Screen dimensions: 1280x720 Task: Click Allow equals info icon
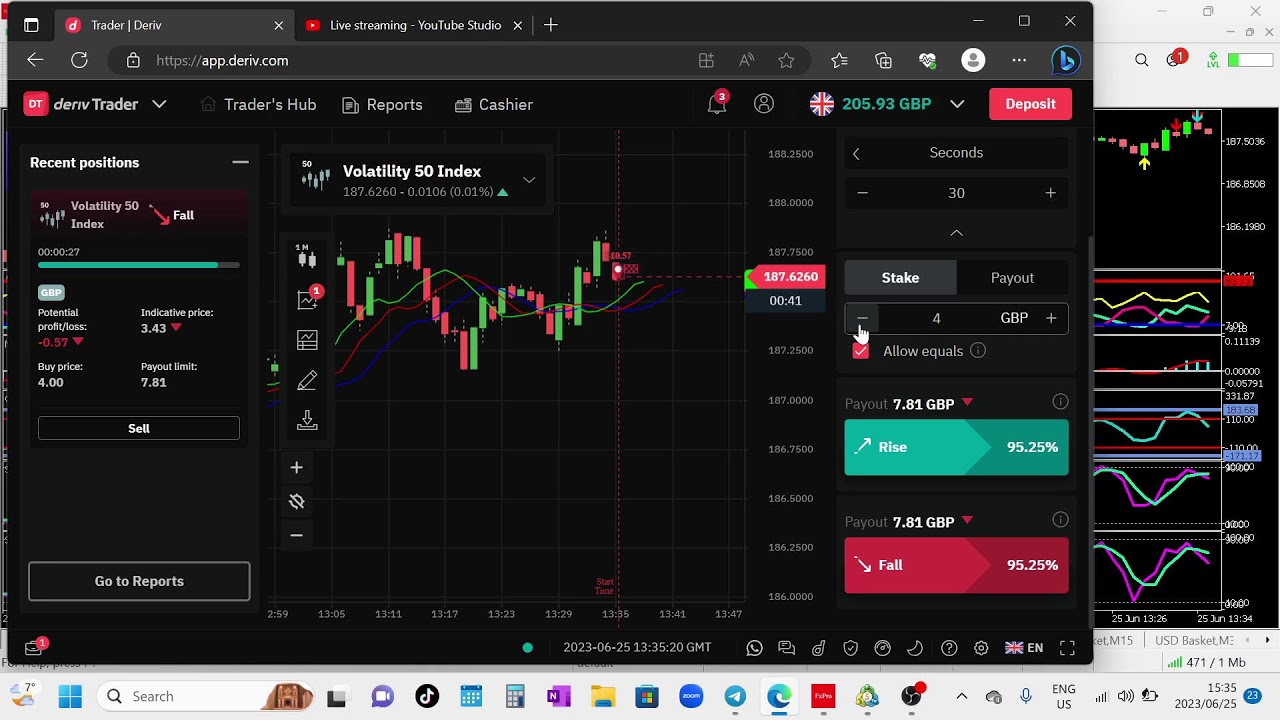tap(978, 350)
